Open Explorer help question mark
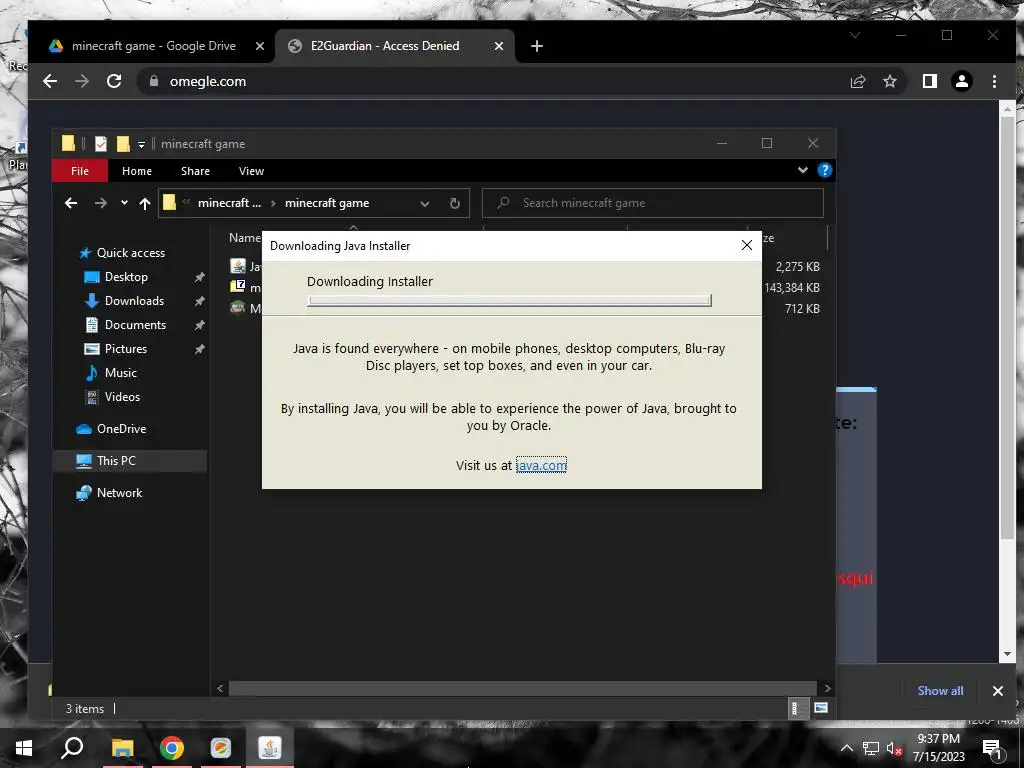 pyautogui.click(x=824, y=170)
